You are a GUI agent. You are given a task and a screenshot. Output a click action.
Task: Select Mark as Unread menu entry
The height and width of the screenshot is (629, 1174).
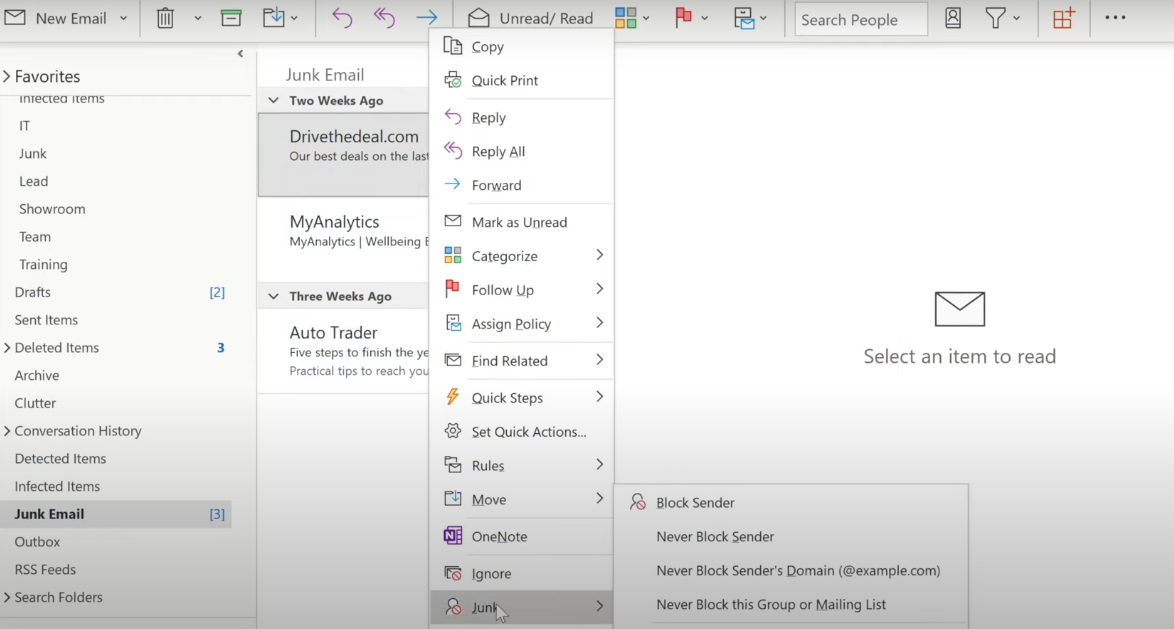pos(522,222)
